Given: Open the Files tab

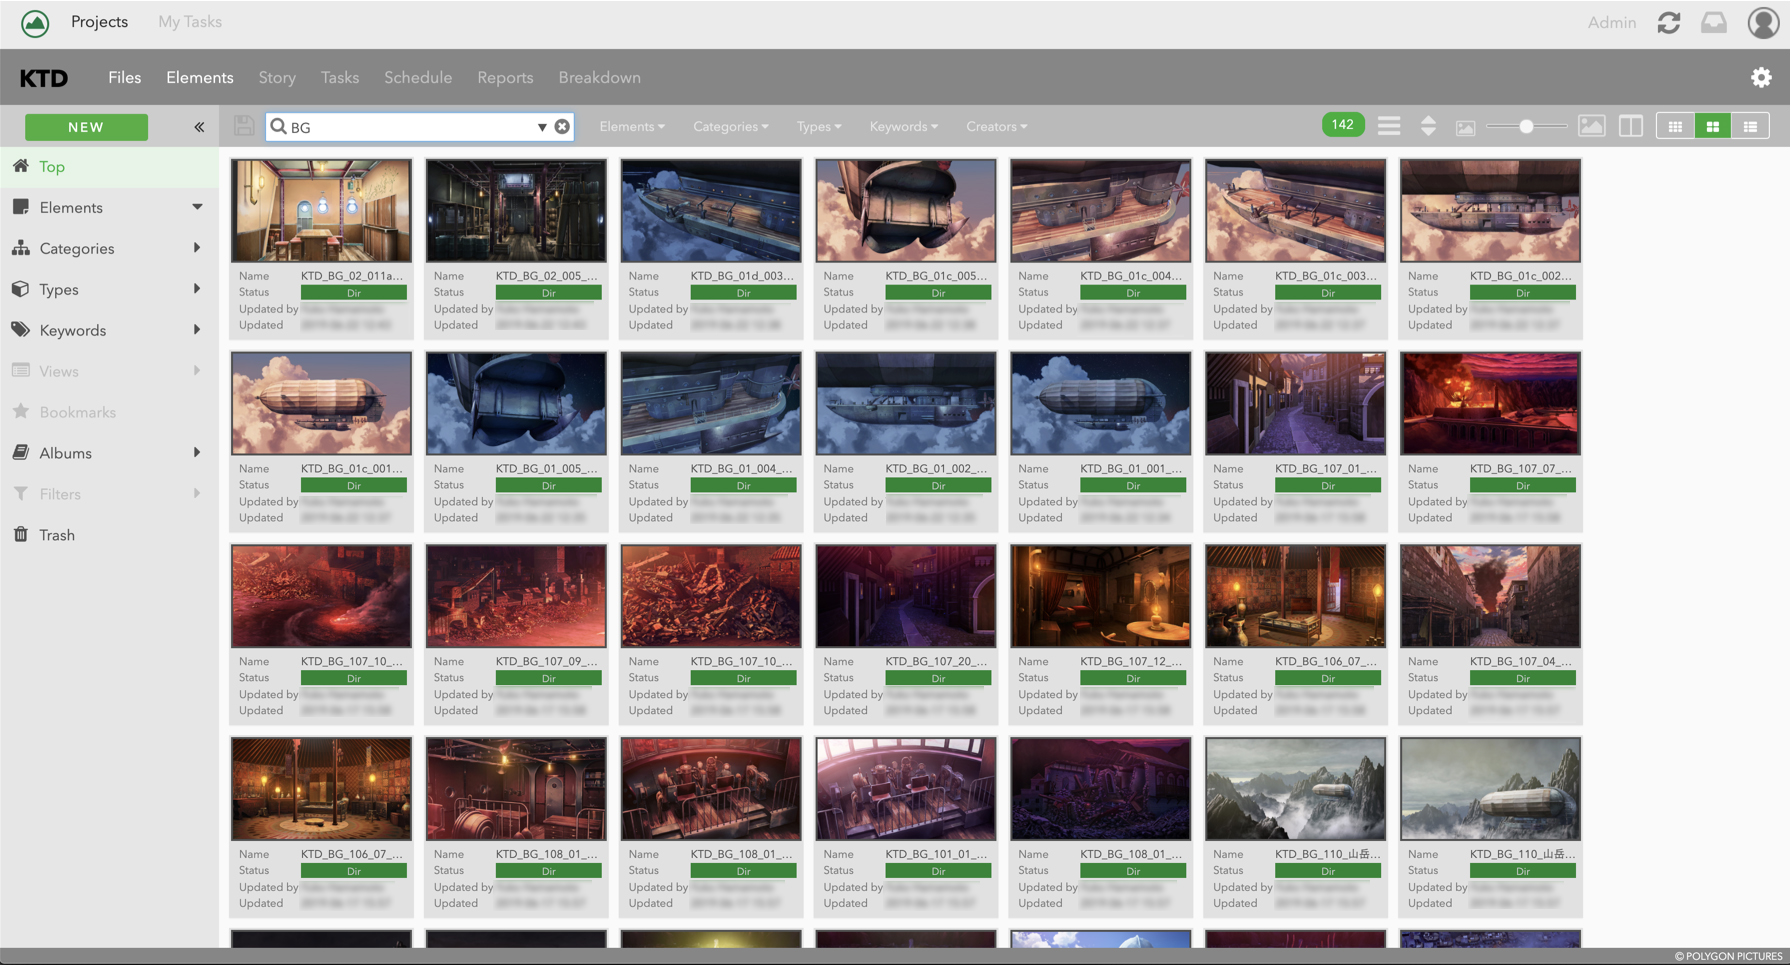Looking at the screenshot, I should (125, 77).
